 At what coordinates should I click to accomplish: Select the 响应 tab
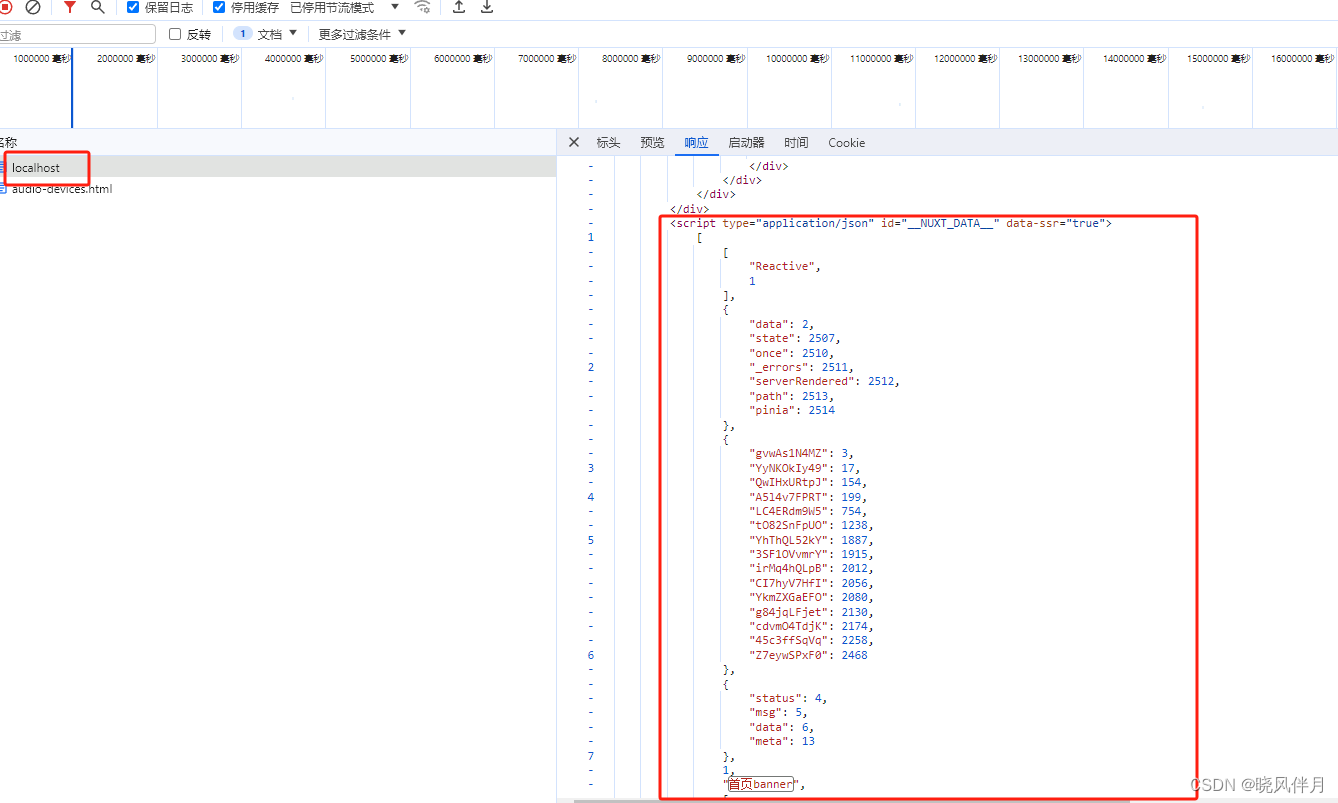pyautogui.click(x=696, y=143)
